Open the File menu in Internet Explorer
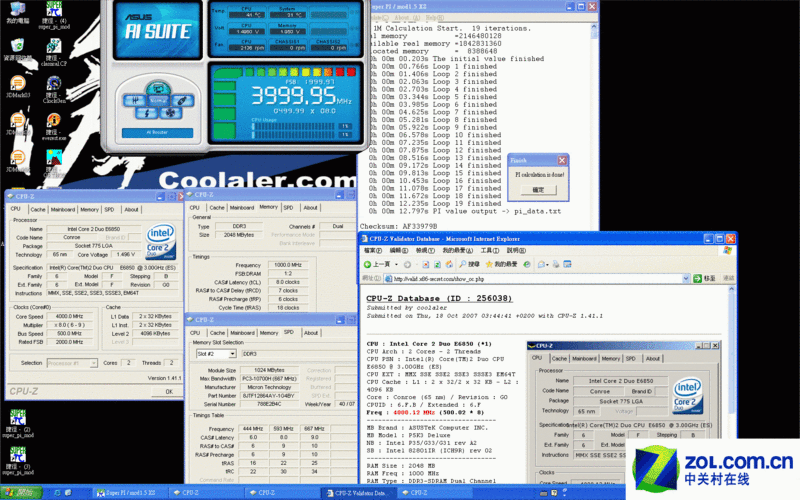800x500 pixels. click(x=371, y=251)
